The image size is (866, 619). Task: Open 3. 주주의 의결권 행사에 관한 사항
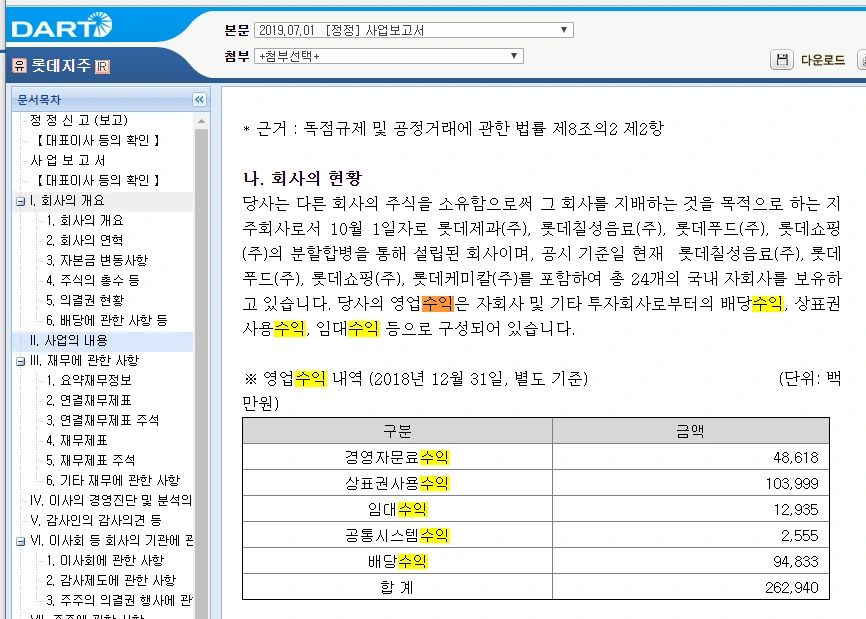pos(119,600)
